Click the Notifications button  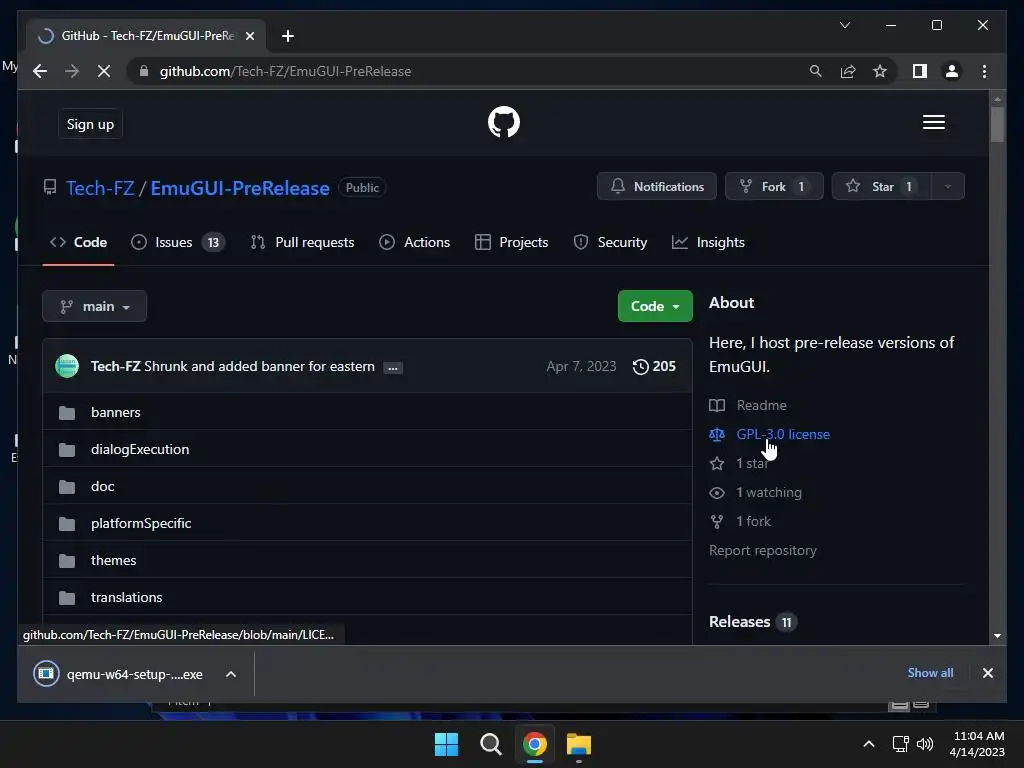[x=656, y=187]
